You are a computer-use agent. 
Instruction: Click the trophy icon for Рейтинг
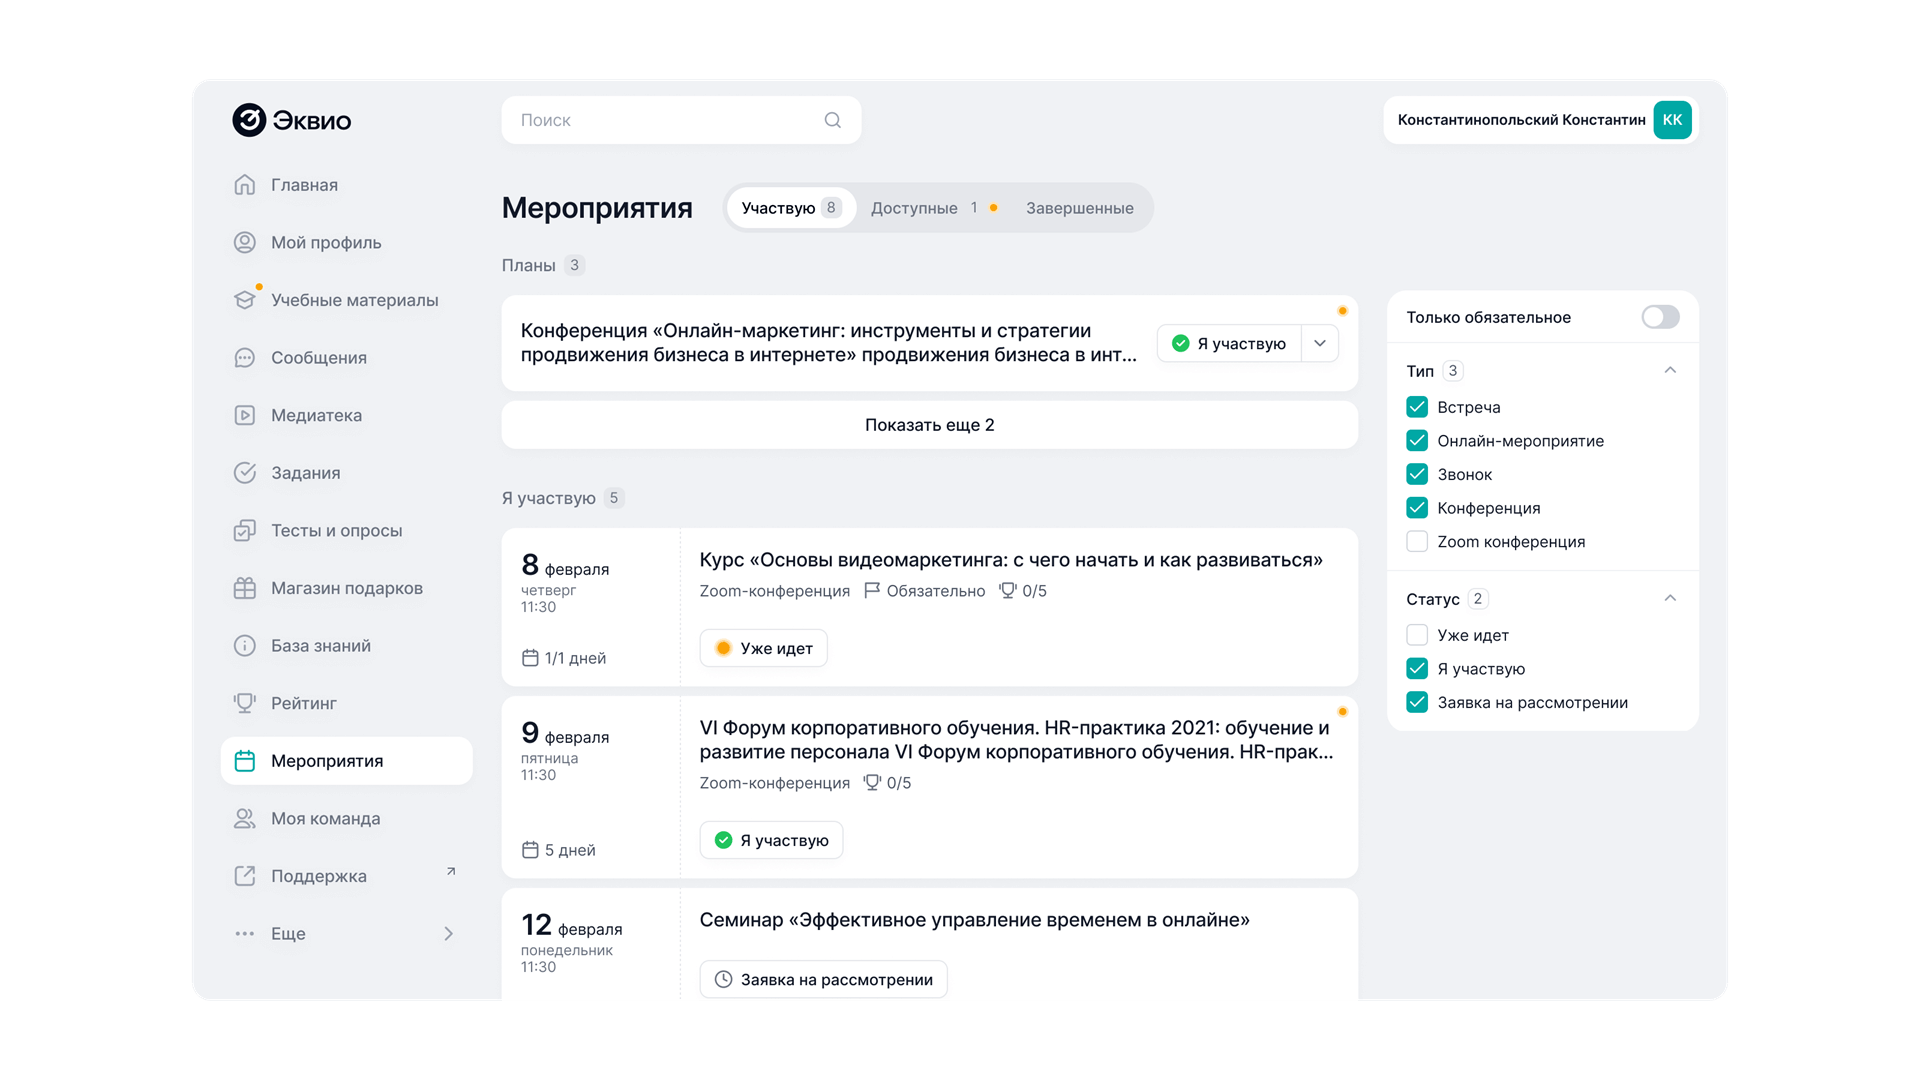click(245, 703)
